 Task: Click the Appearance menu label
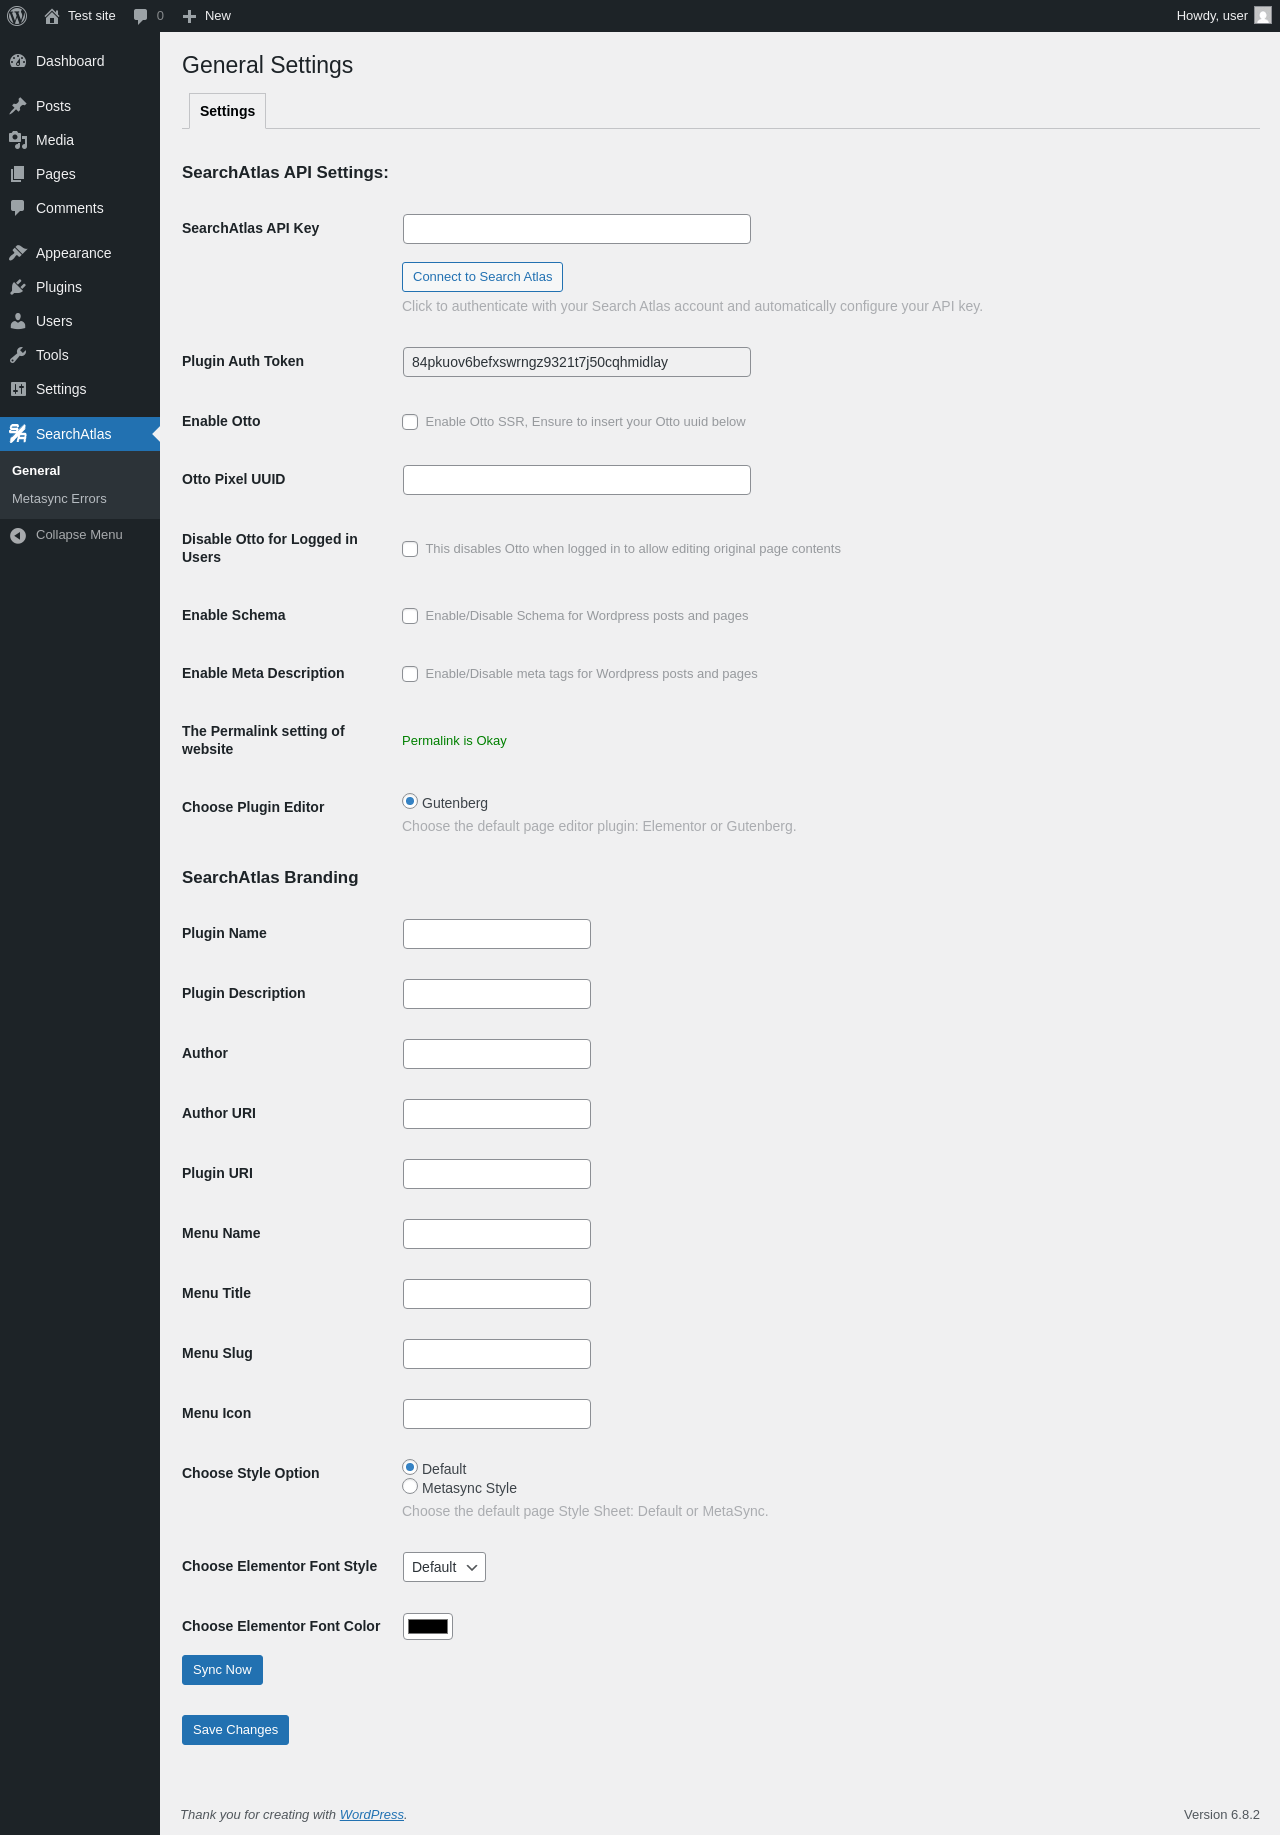tap(74, 253)
